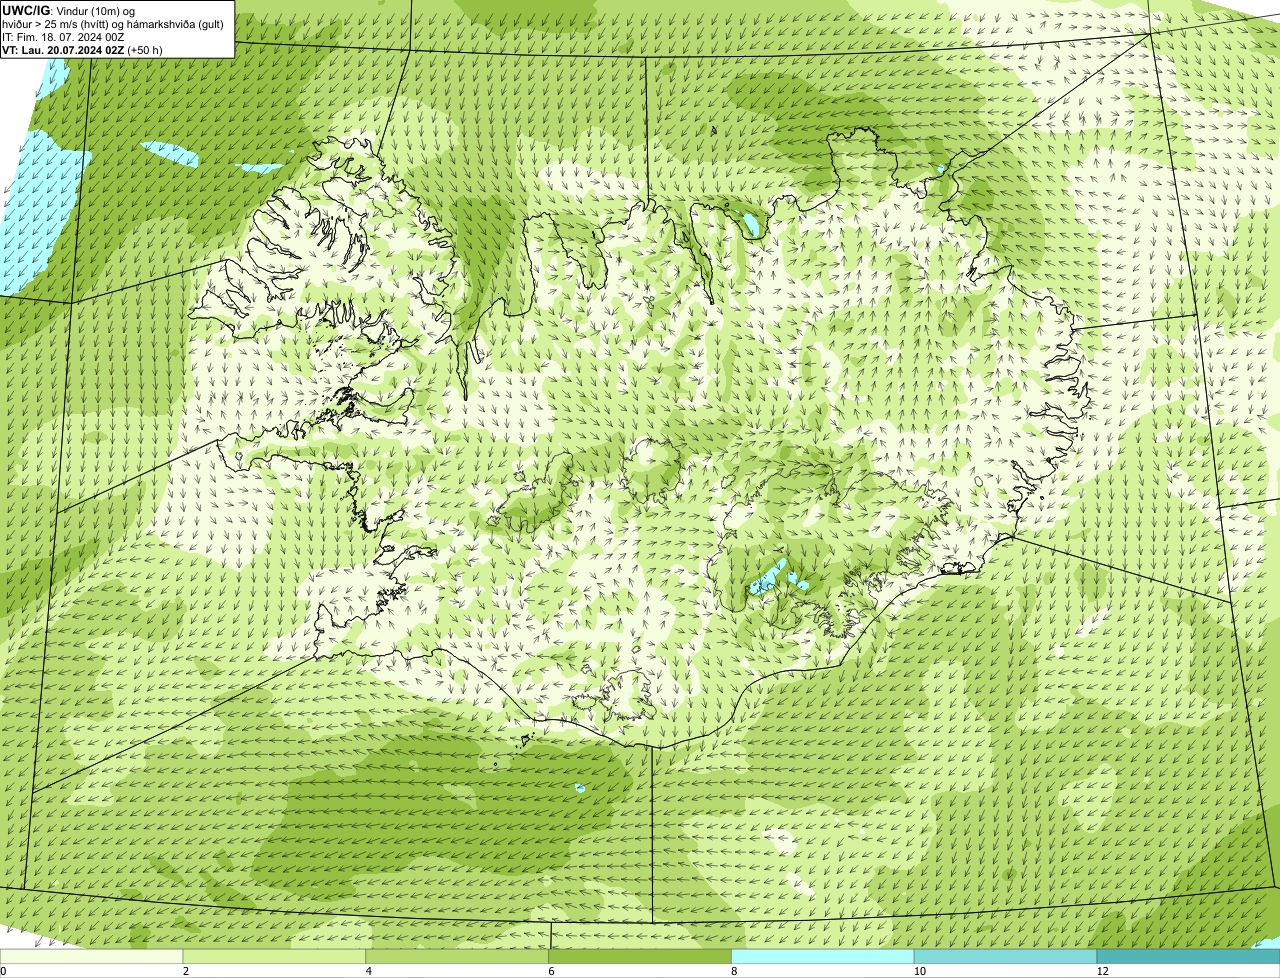Click the medium green 4–6 m/s legend swatch

[x=458, y=957]
